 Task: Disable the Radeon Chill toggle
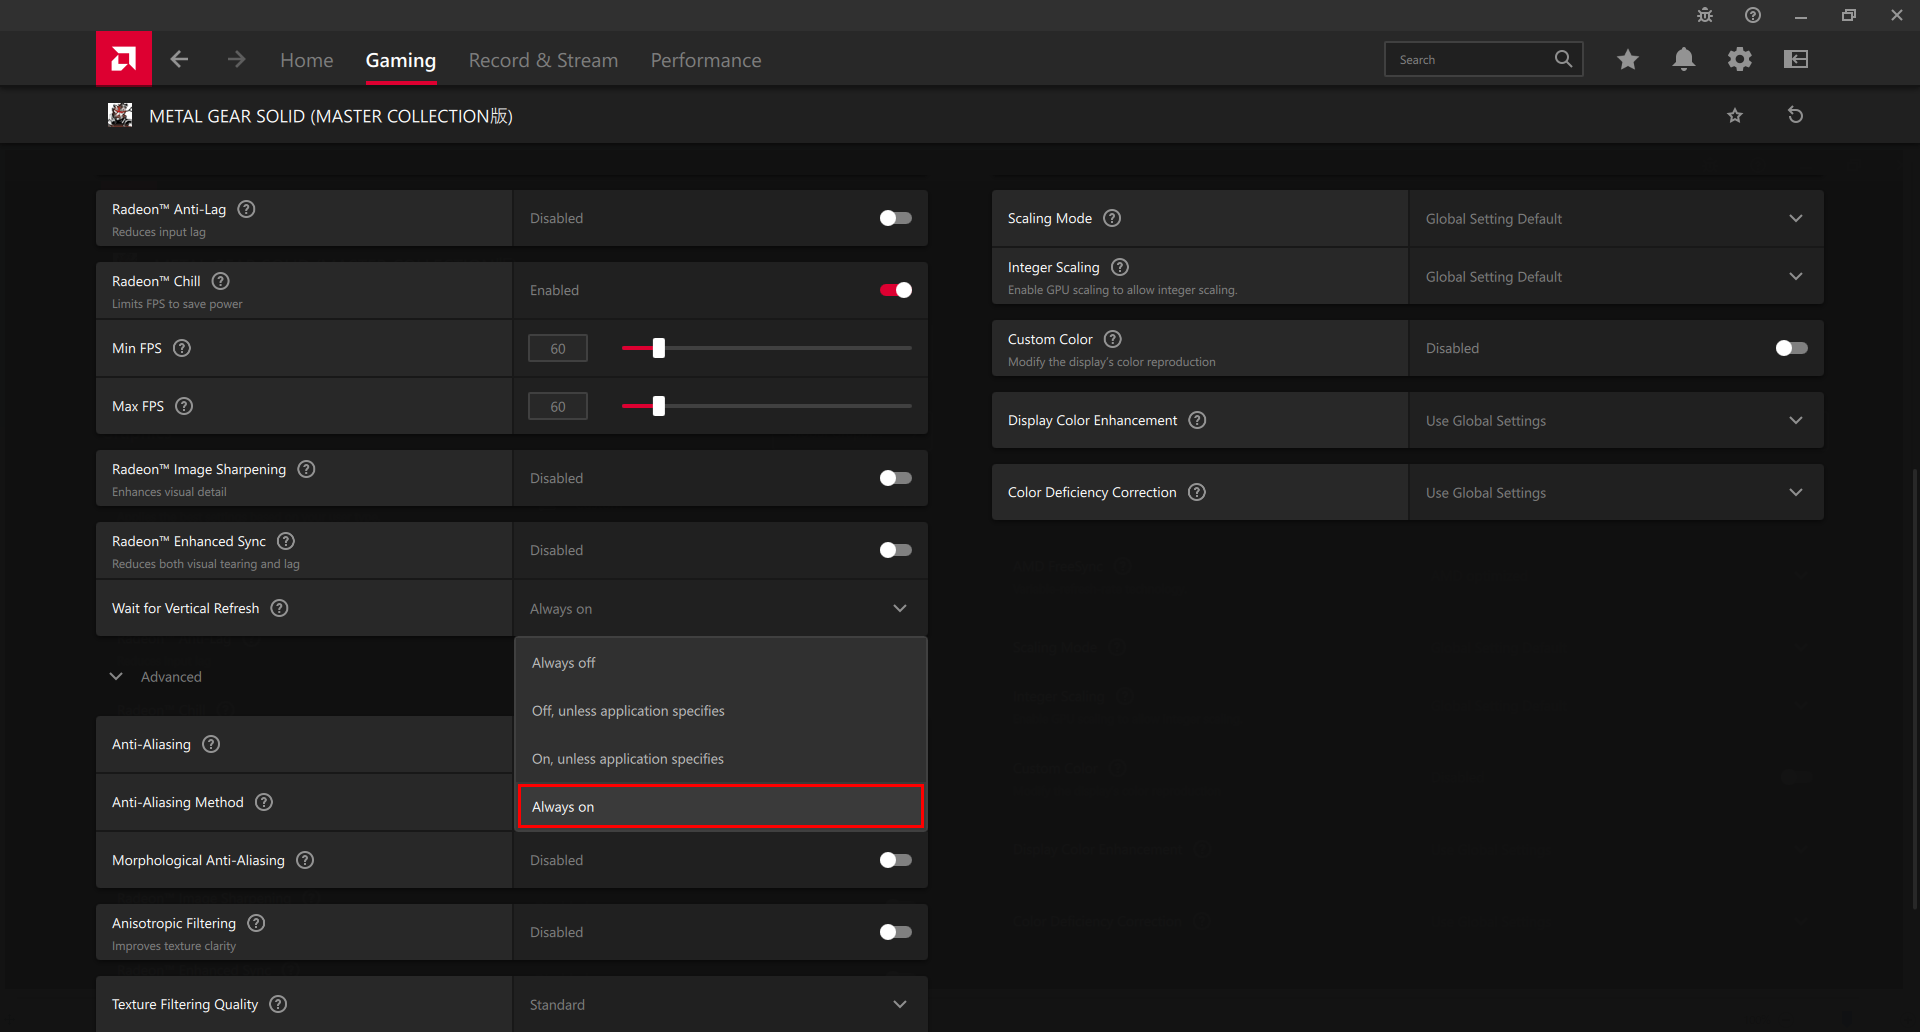[895, 290]
